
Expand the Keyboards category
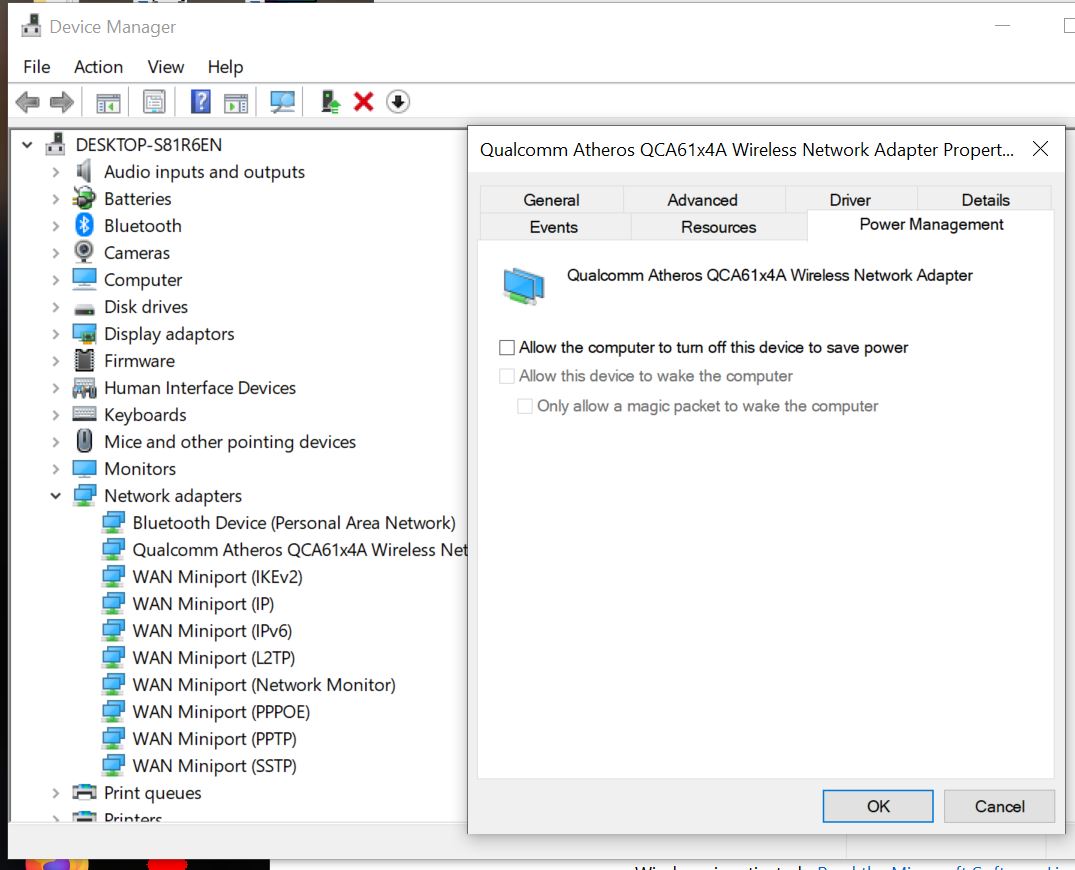(56, 415)
